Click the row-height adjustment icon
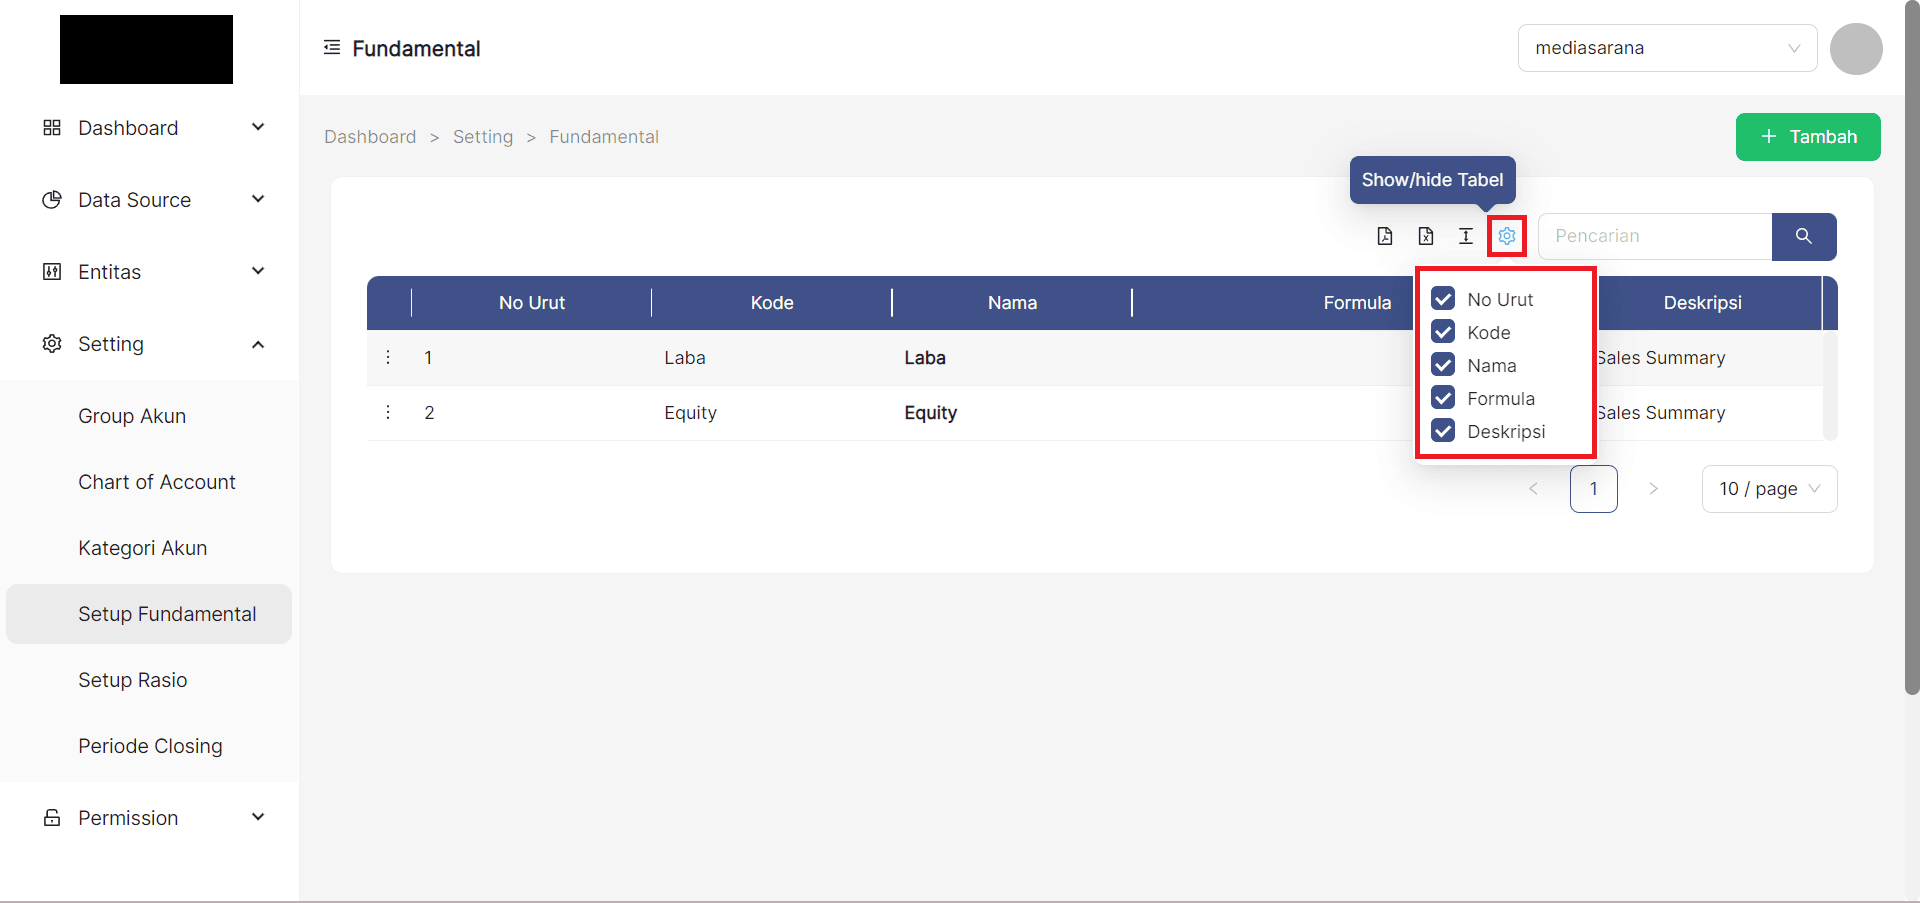Image resolution: width=1920 pixels, height=903 pixels. [1466, 236]
